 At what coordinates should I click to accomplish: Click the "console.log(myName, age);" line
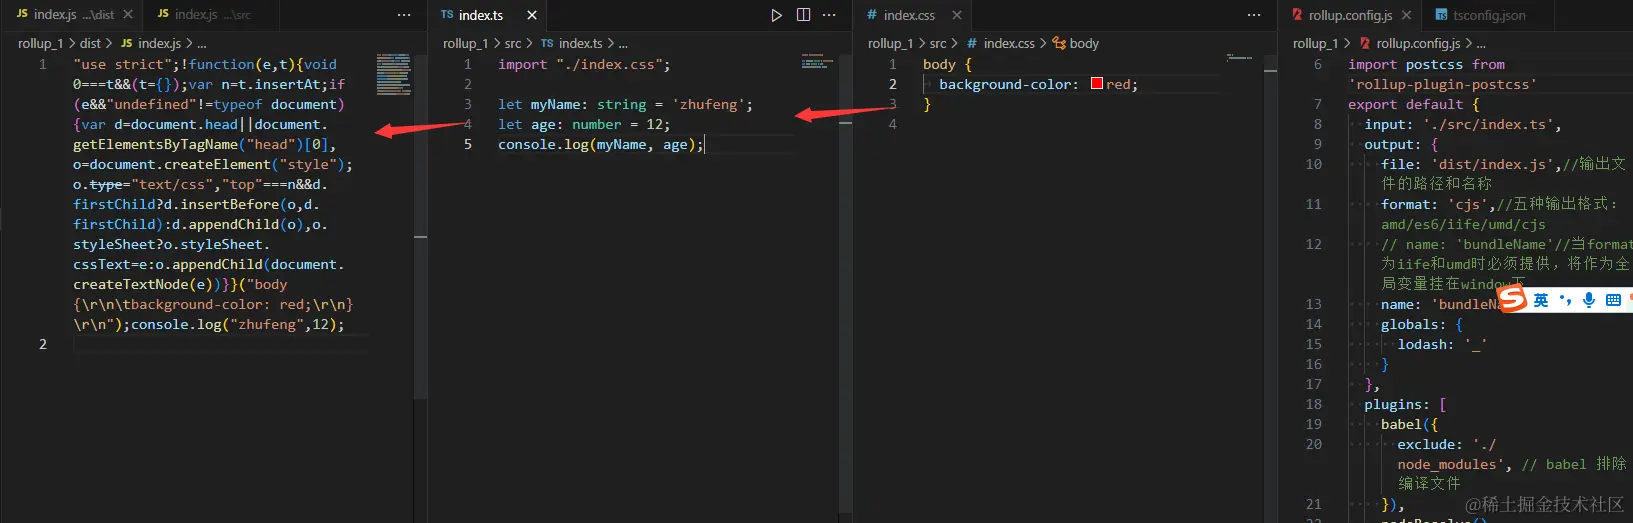click(601, 144)
